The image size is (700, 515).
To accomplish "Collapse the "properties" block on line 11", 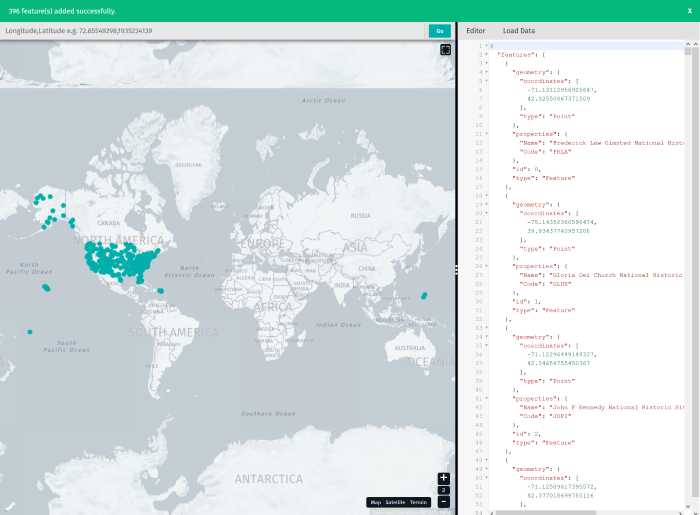I will click(x=487, y=134).
